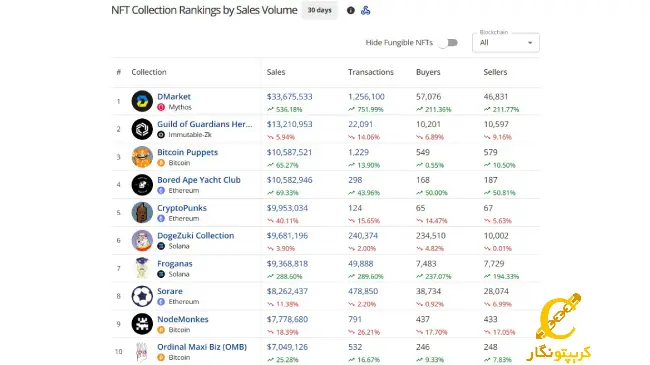Click the Immutable-Zk chain icon
Image resolution: width=650 pixels, height=365 pixels.
pos(161,135)
